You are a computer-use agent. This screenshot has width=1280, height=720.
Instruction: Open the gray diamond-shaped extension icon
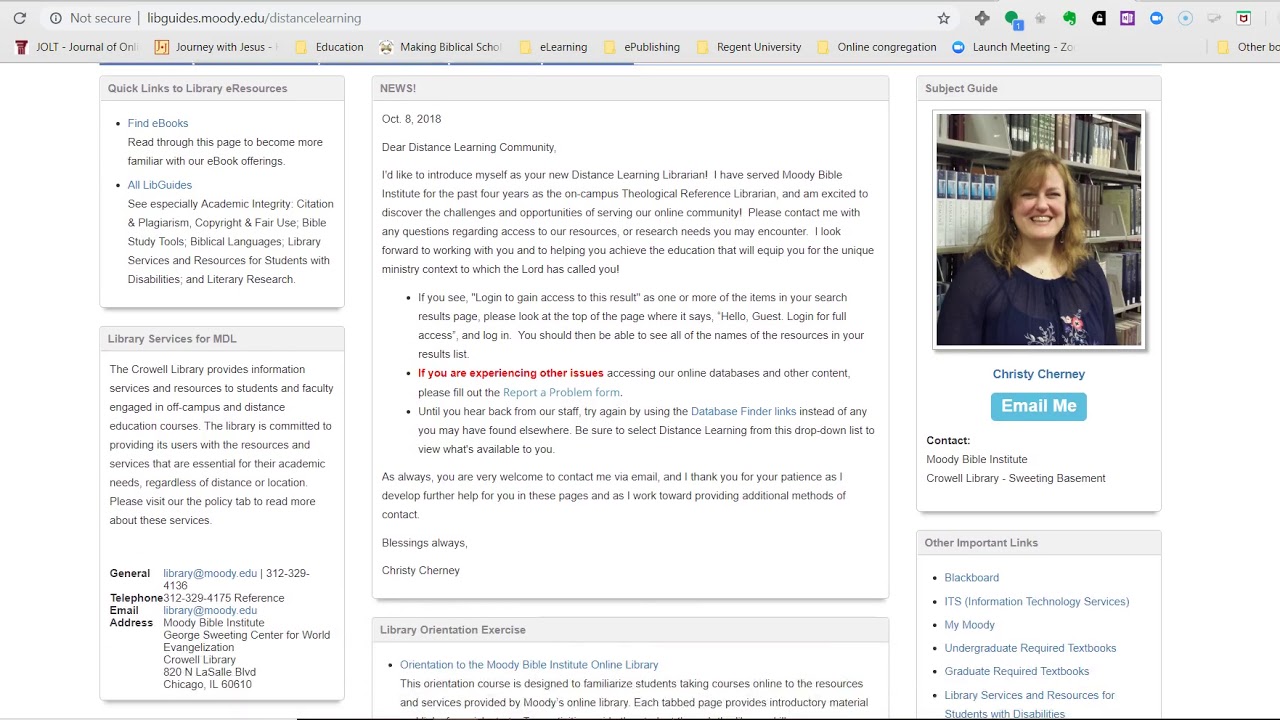(982, 18)
